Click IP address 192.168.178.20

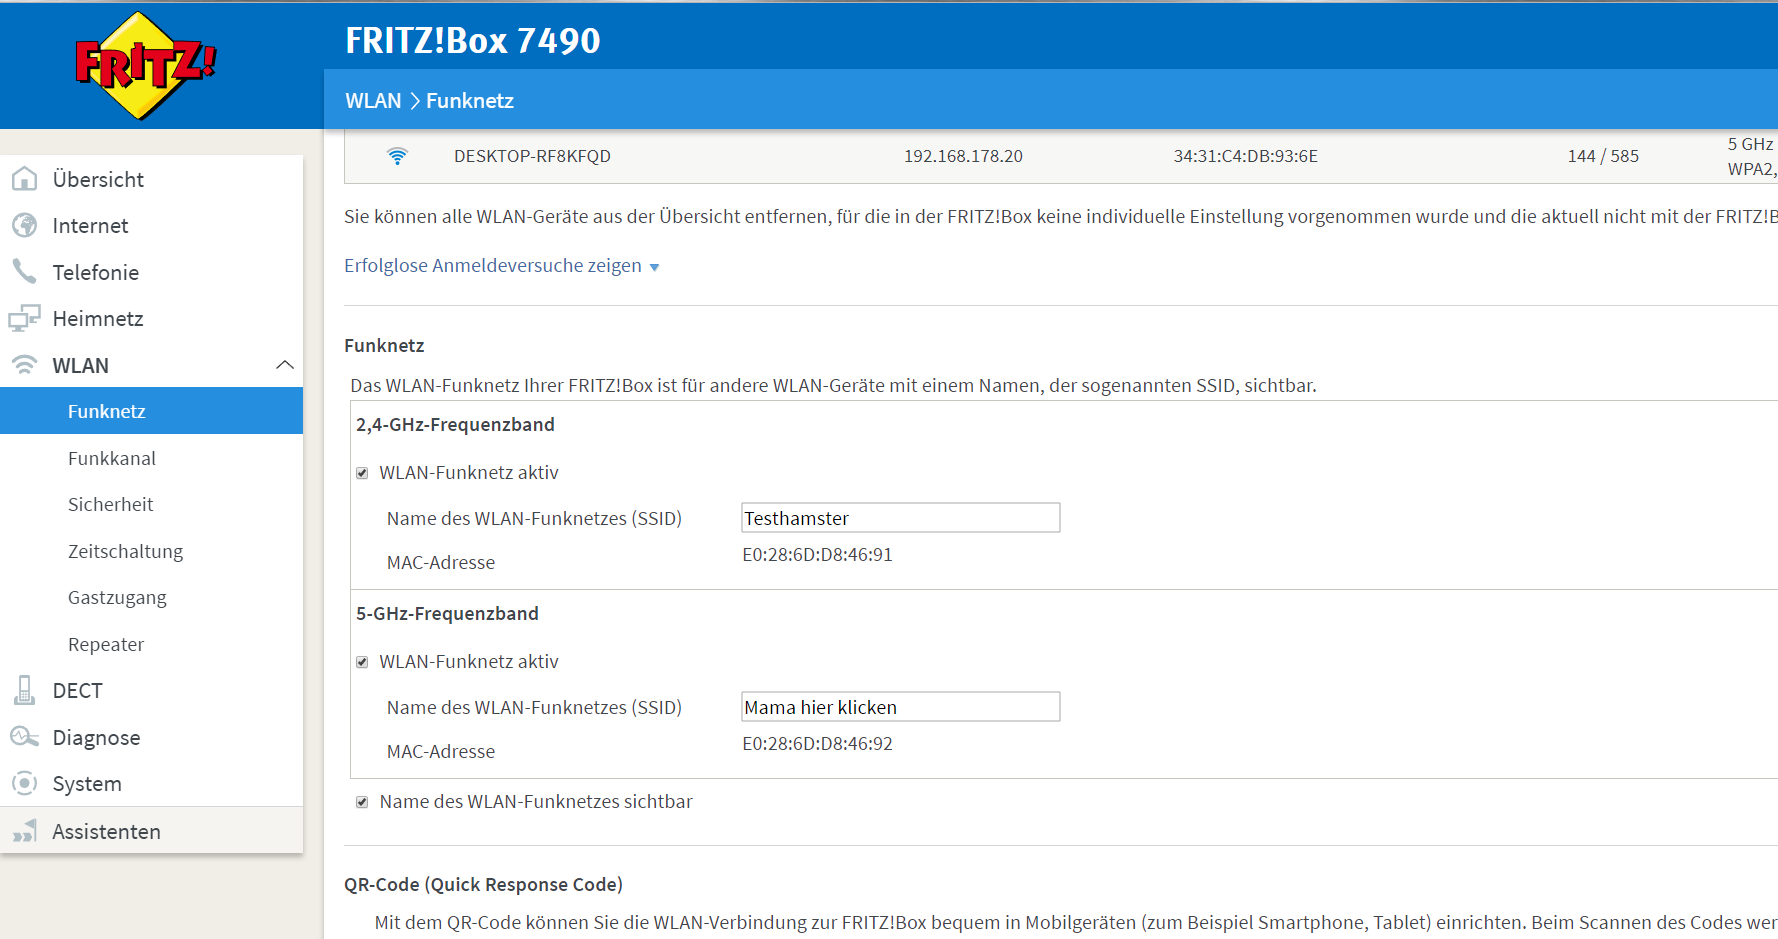[x=963, y=156]
